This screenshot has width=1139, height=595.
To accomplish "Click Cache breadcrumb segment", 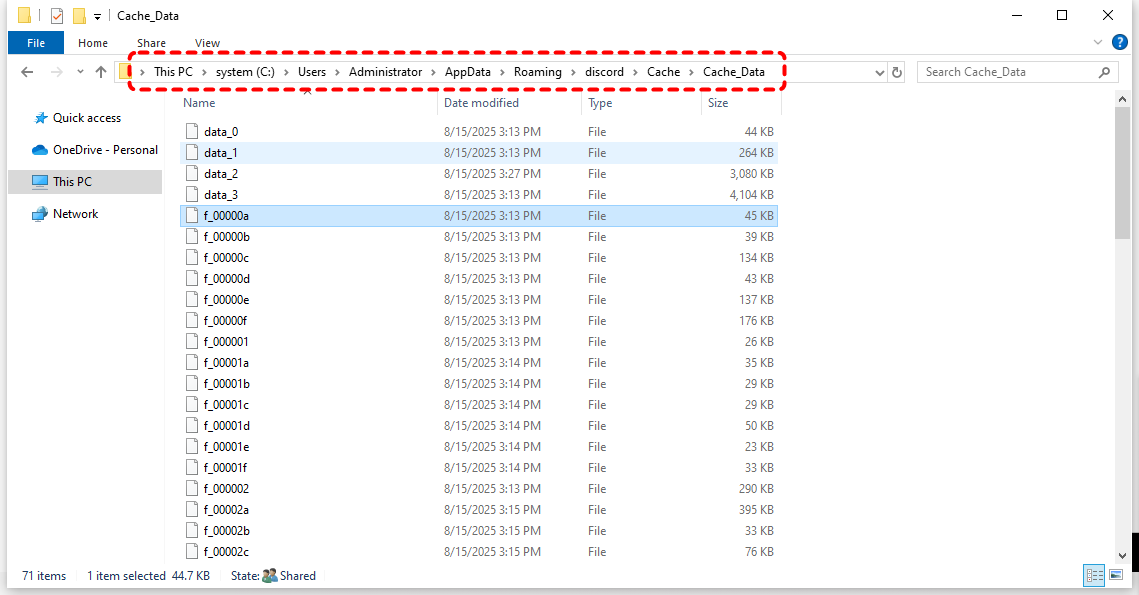I will point(664,72).
